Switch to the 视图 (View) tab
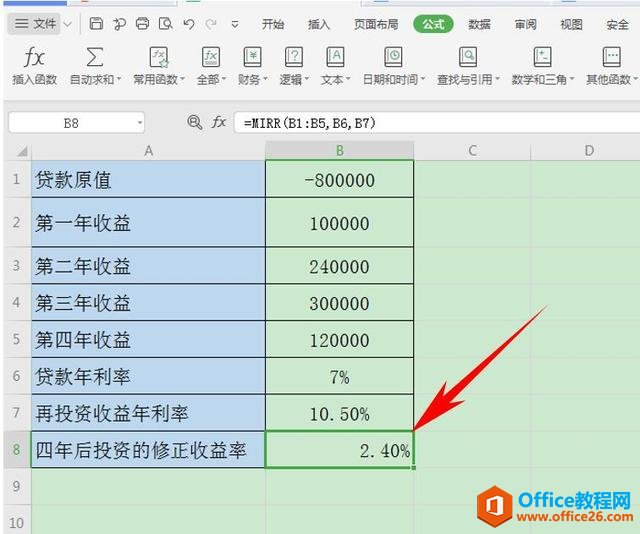The width and height of the screenshot is (640, 534). (571, 24)
